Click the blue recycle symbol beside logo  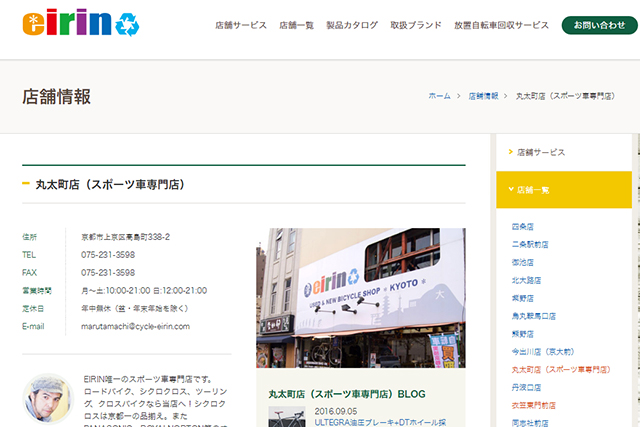126,24
